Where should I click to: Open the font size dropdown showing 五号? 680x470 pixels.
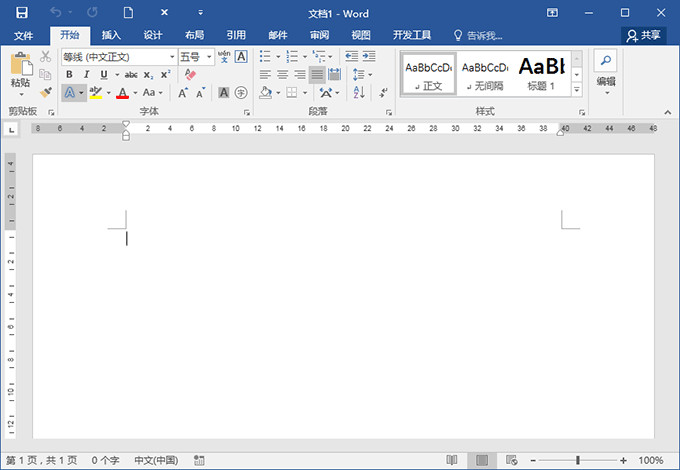coord(209,57)
